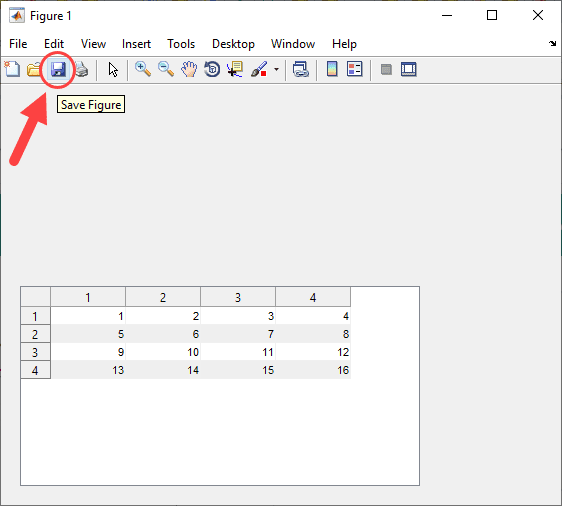
Task: Activate the Zoom Out magnifier tool
Action: click(x=166, y=69)
